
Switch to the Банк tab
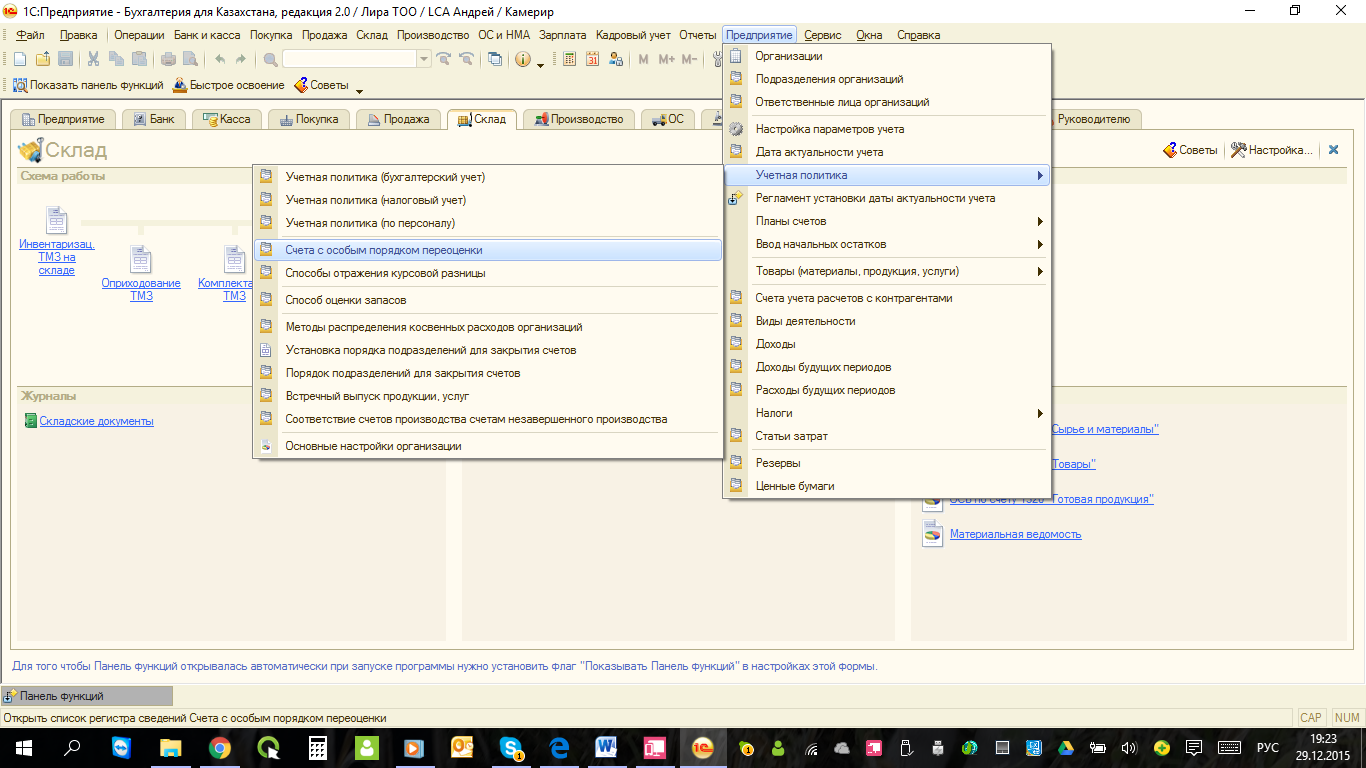pyautogui.click(x=154, y=119)
